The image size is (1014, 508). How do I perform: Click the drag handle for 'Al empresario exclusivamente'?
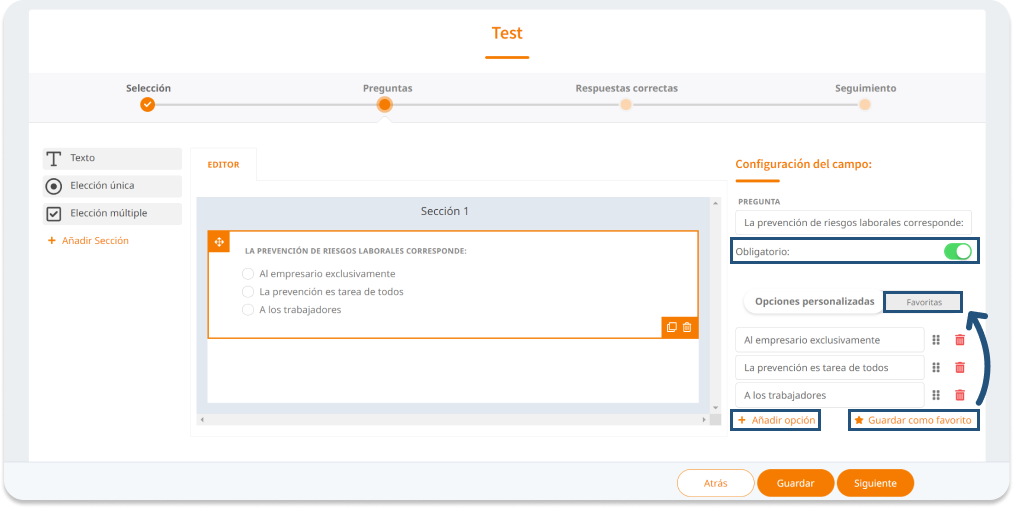[x=936, y=340]
